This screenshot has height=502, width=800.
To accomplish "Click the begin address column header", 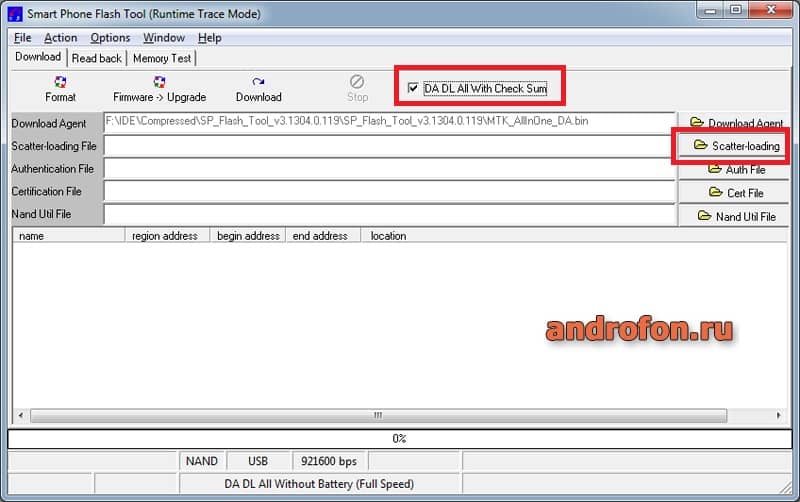I will (x=248, y=236).
